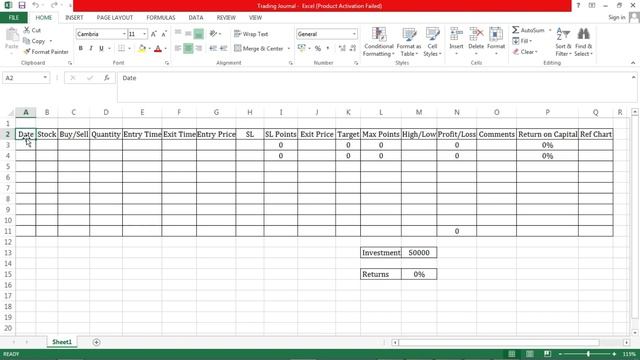Click the horizontal scrollbar
This screenshot has width=640, height=360.
point(499,342)
